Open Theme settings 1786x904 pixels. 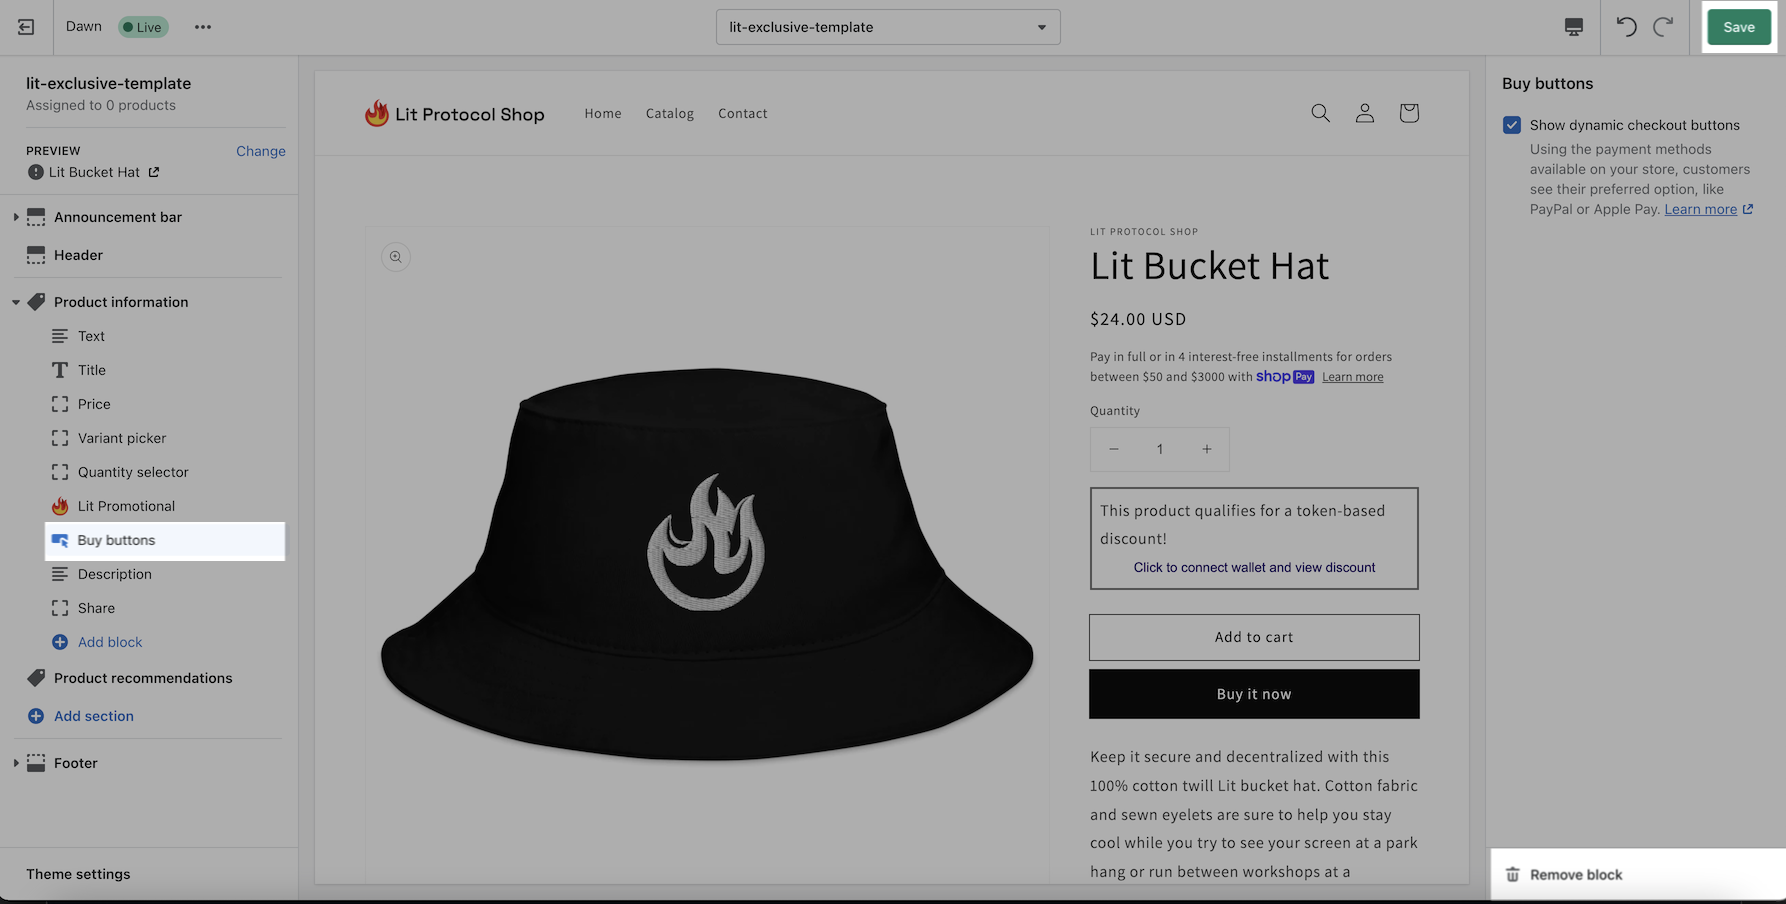click(78, 874)
